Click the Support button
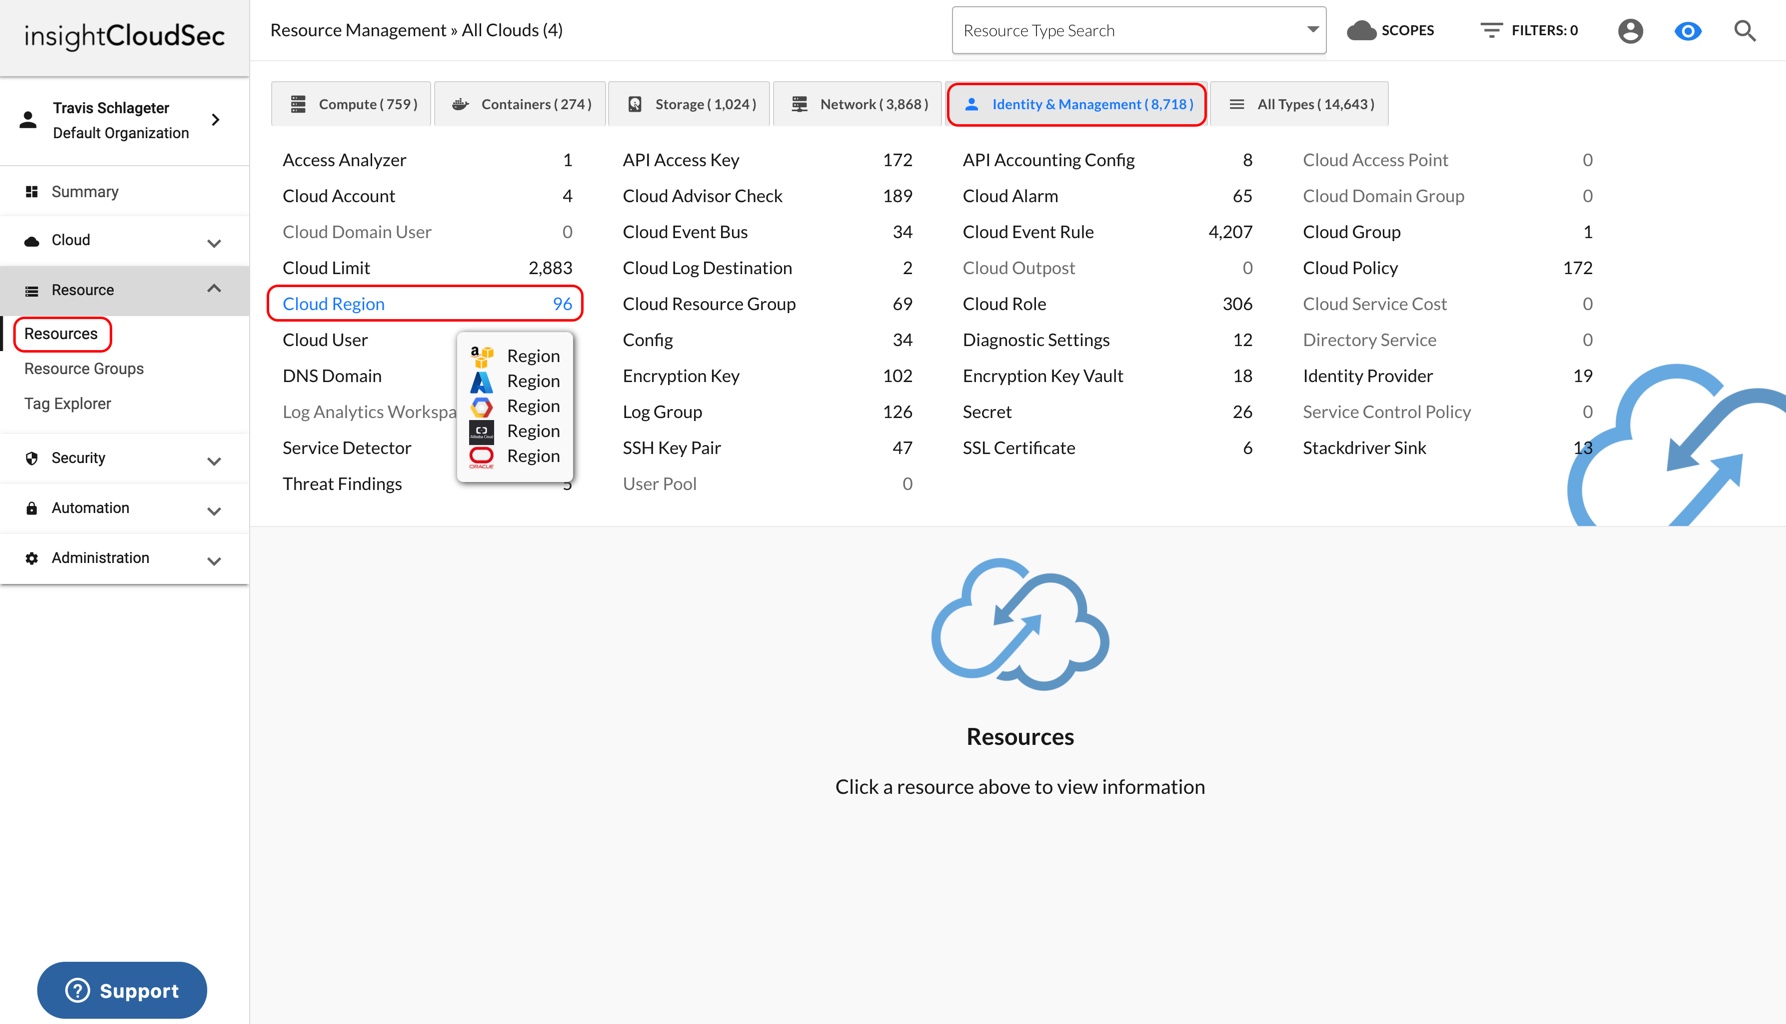The height and width of the screenshot is (1024, 1786). pos(122,991)
